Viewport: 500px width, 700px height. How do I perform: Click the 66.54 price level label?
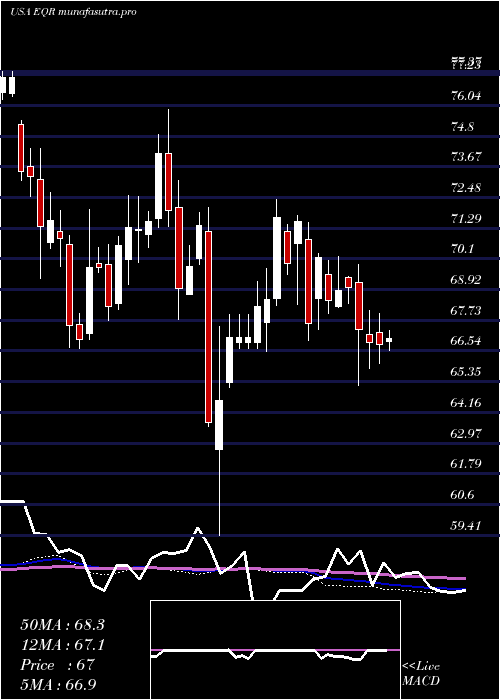coord(466,341)
